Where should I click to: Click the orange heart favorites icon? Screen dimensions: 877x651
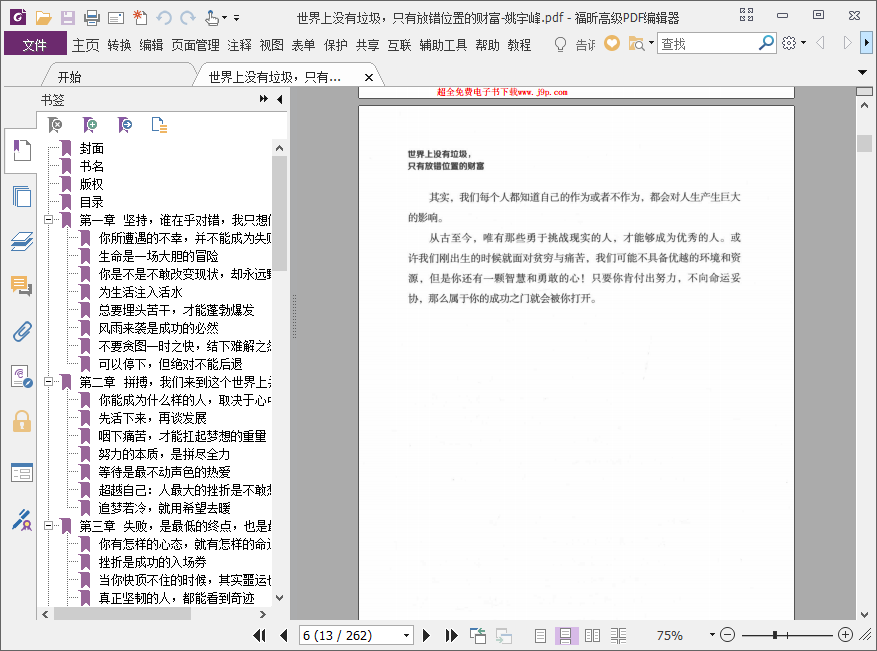coord(612,43)
